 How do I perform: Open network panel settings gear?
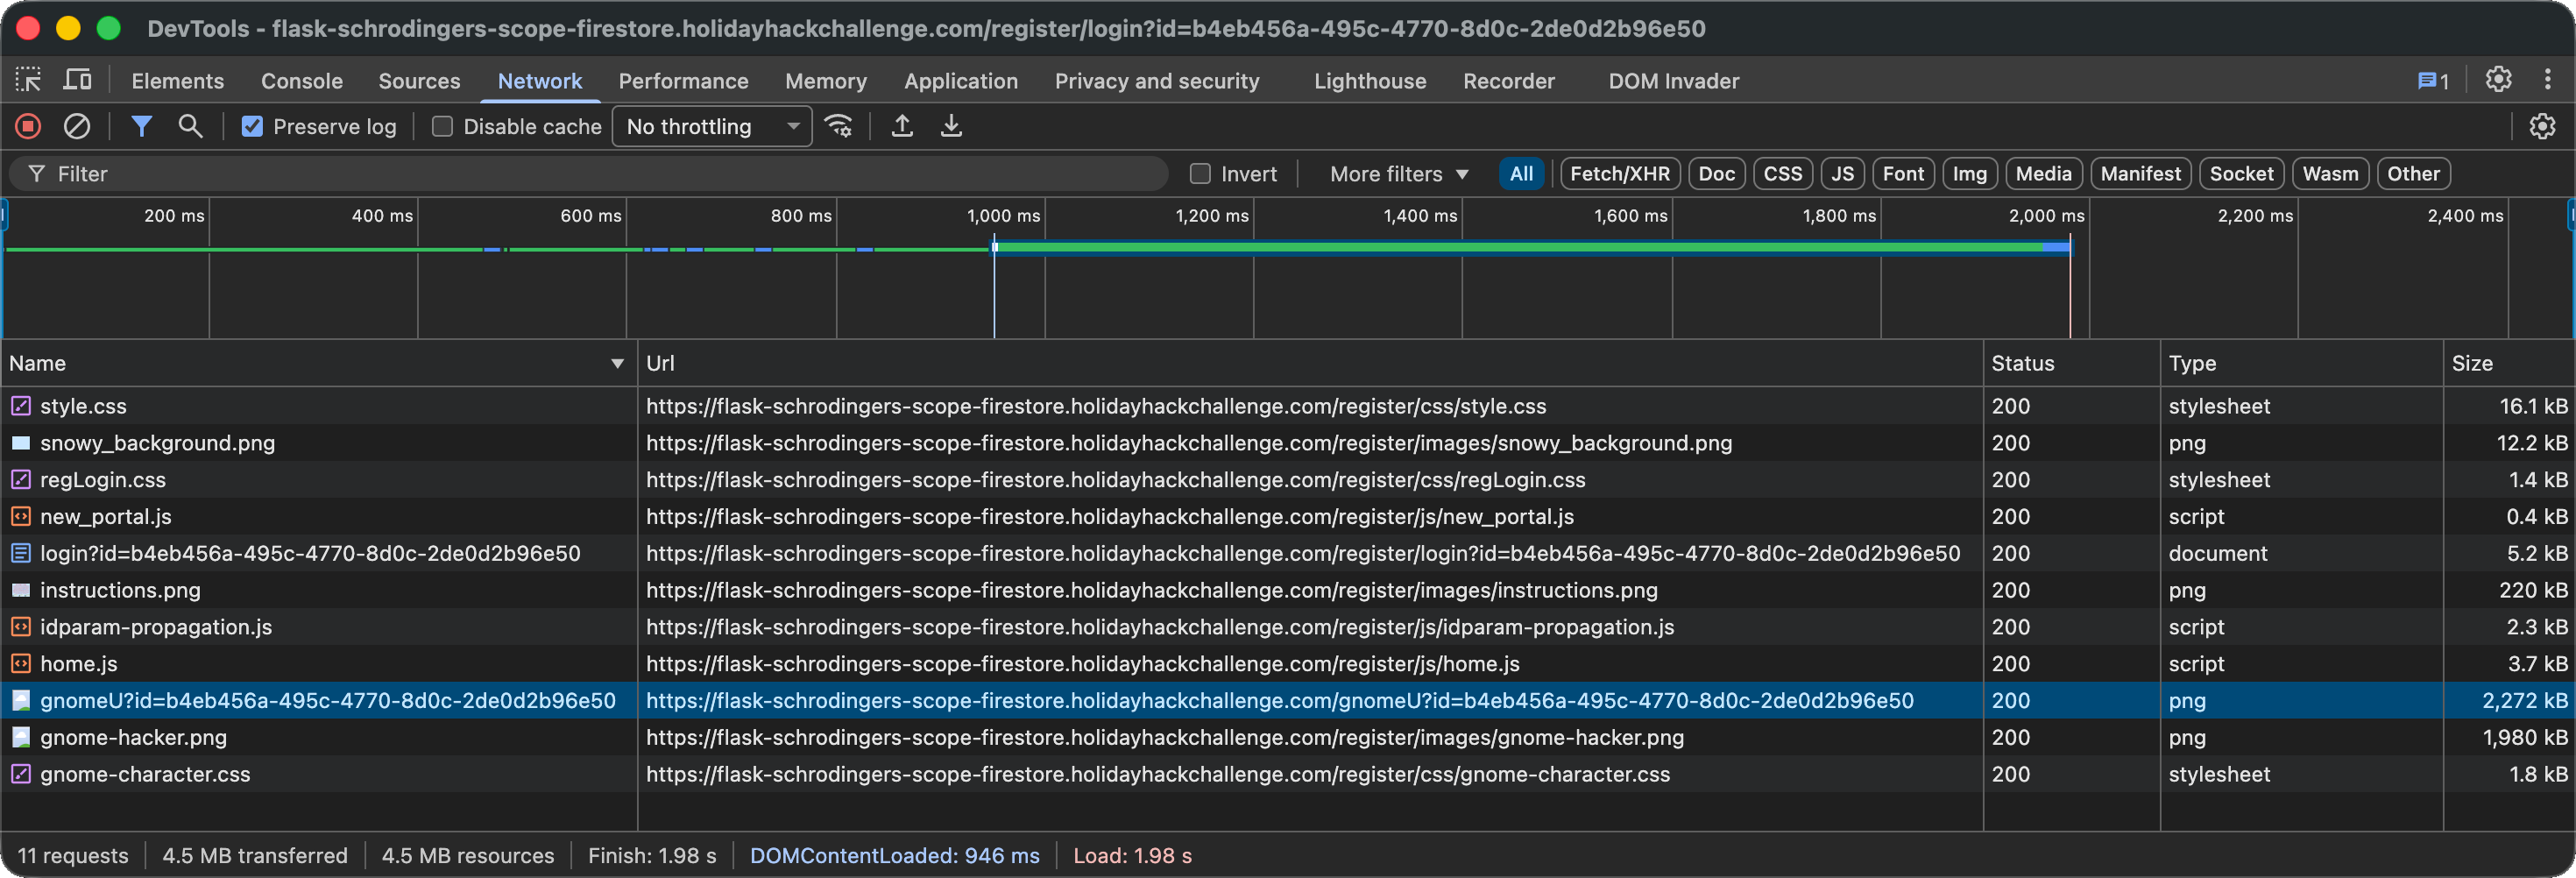2541,126
